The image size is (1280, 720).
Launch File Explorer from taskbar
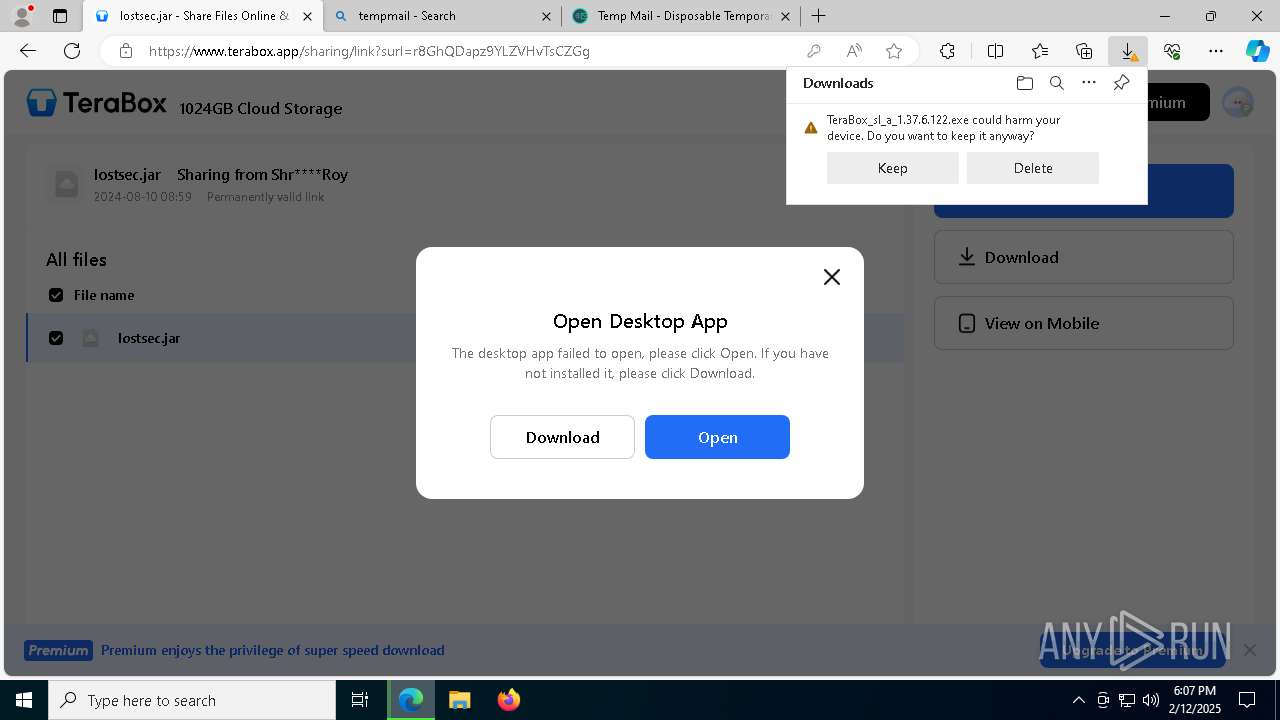point(459,700)
